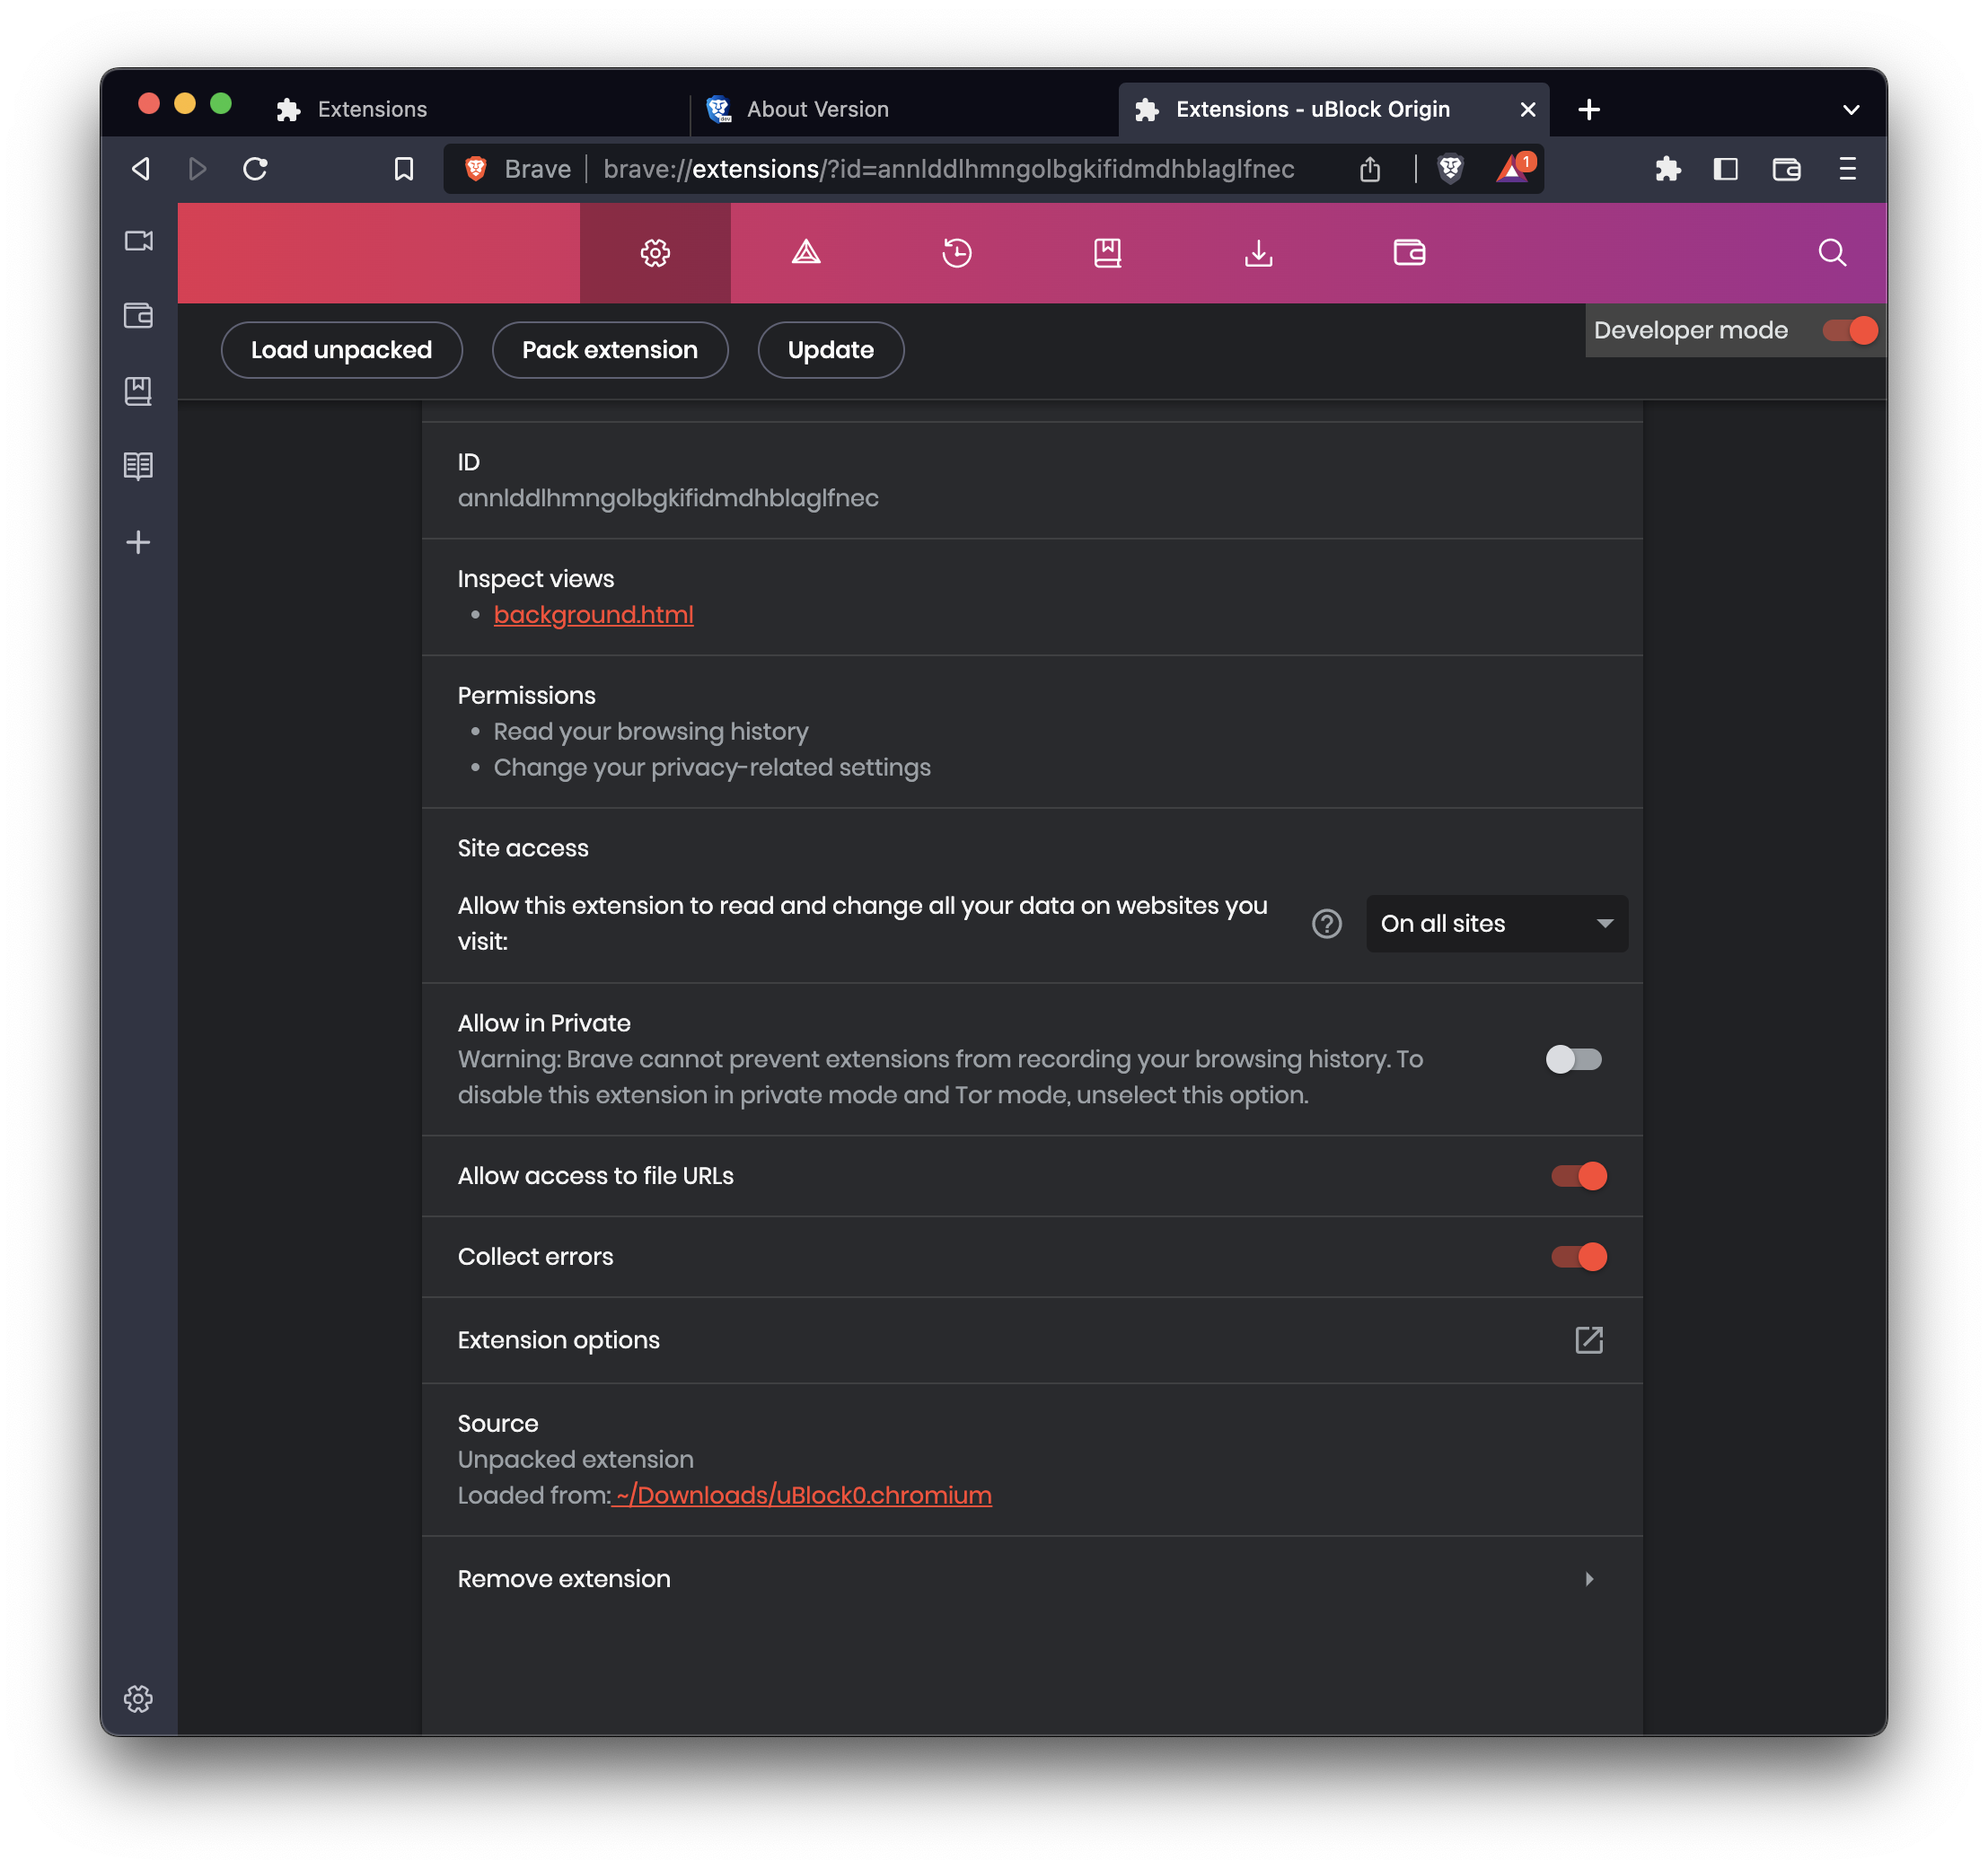
Task: Click the Load unpacked button
Action: [x=341, y=350]
